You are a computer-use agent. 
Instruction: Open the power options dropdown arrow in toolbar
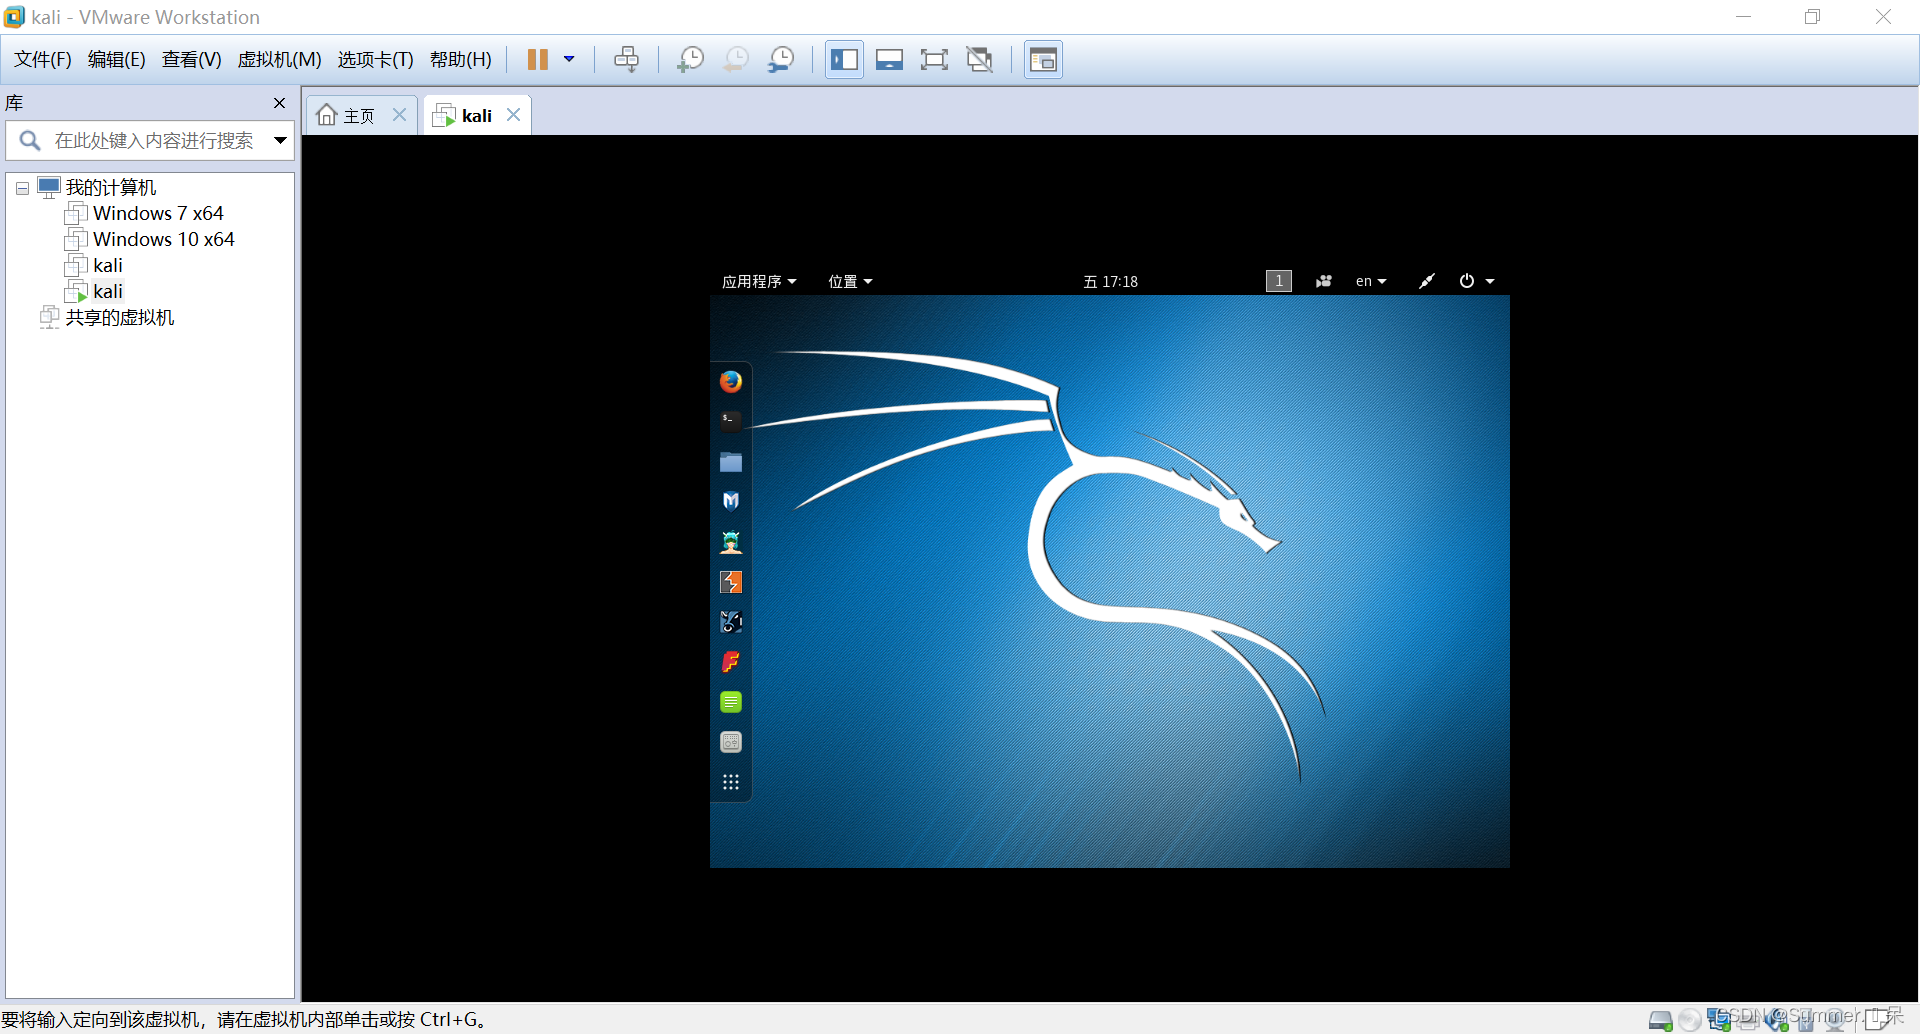point(569,60)
